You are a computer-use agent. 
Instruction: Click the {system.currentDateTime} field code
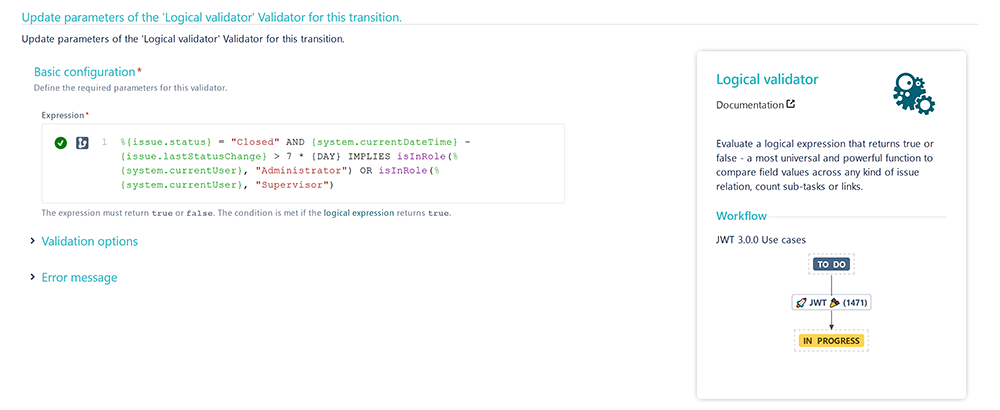(x=385, y=141)
